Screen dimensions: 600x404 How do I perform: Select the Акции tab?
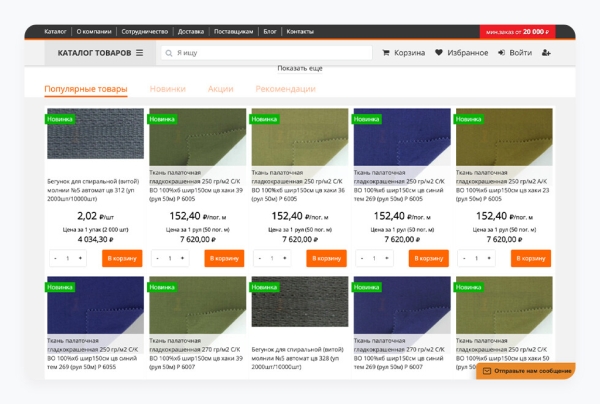click(x=220, y=89)
